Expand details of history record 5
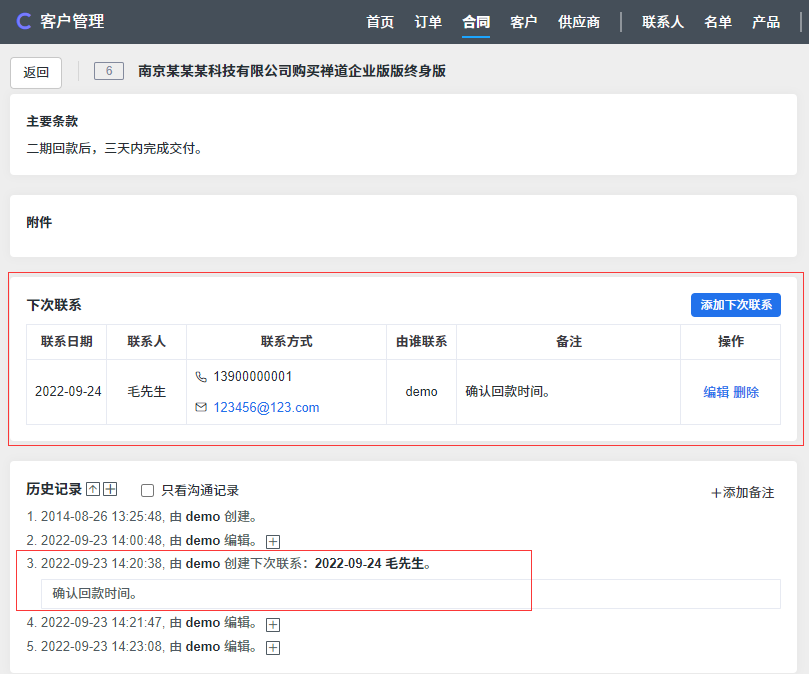The height and width of the screenshot is (674, 809). 273,647
